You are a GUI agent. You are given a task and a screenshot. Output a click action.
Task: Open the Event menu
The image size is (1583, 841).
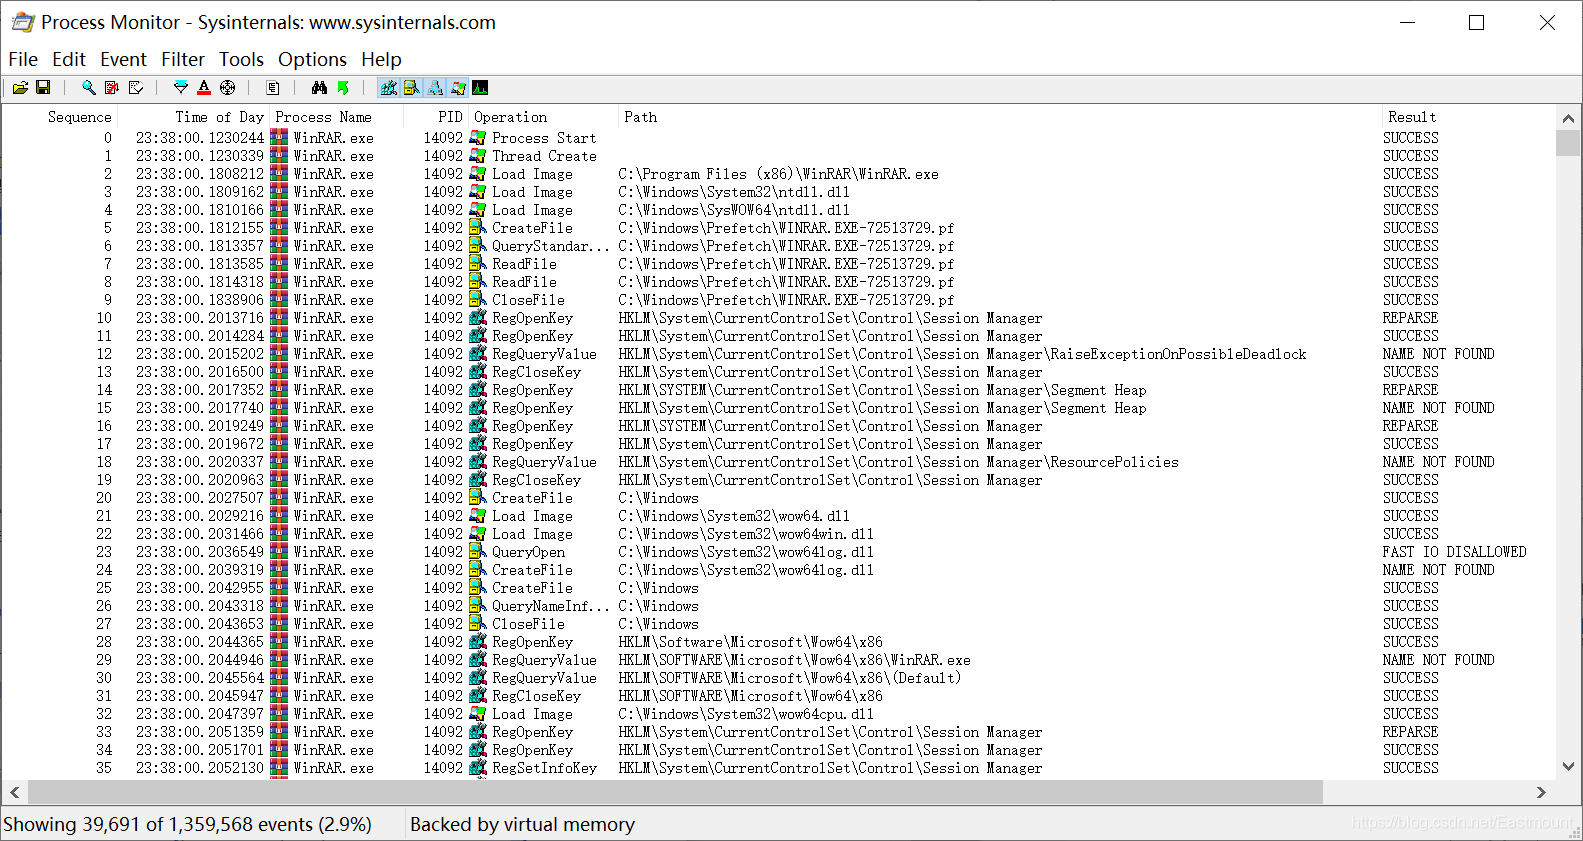point(123,59)
